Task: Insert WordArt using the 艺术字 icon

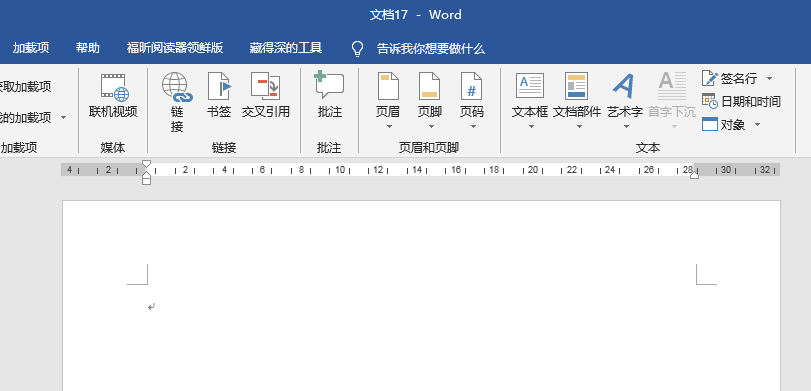Action: [624, 86]
